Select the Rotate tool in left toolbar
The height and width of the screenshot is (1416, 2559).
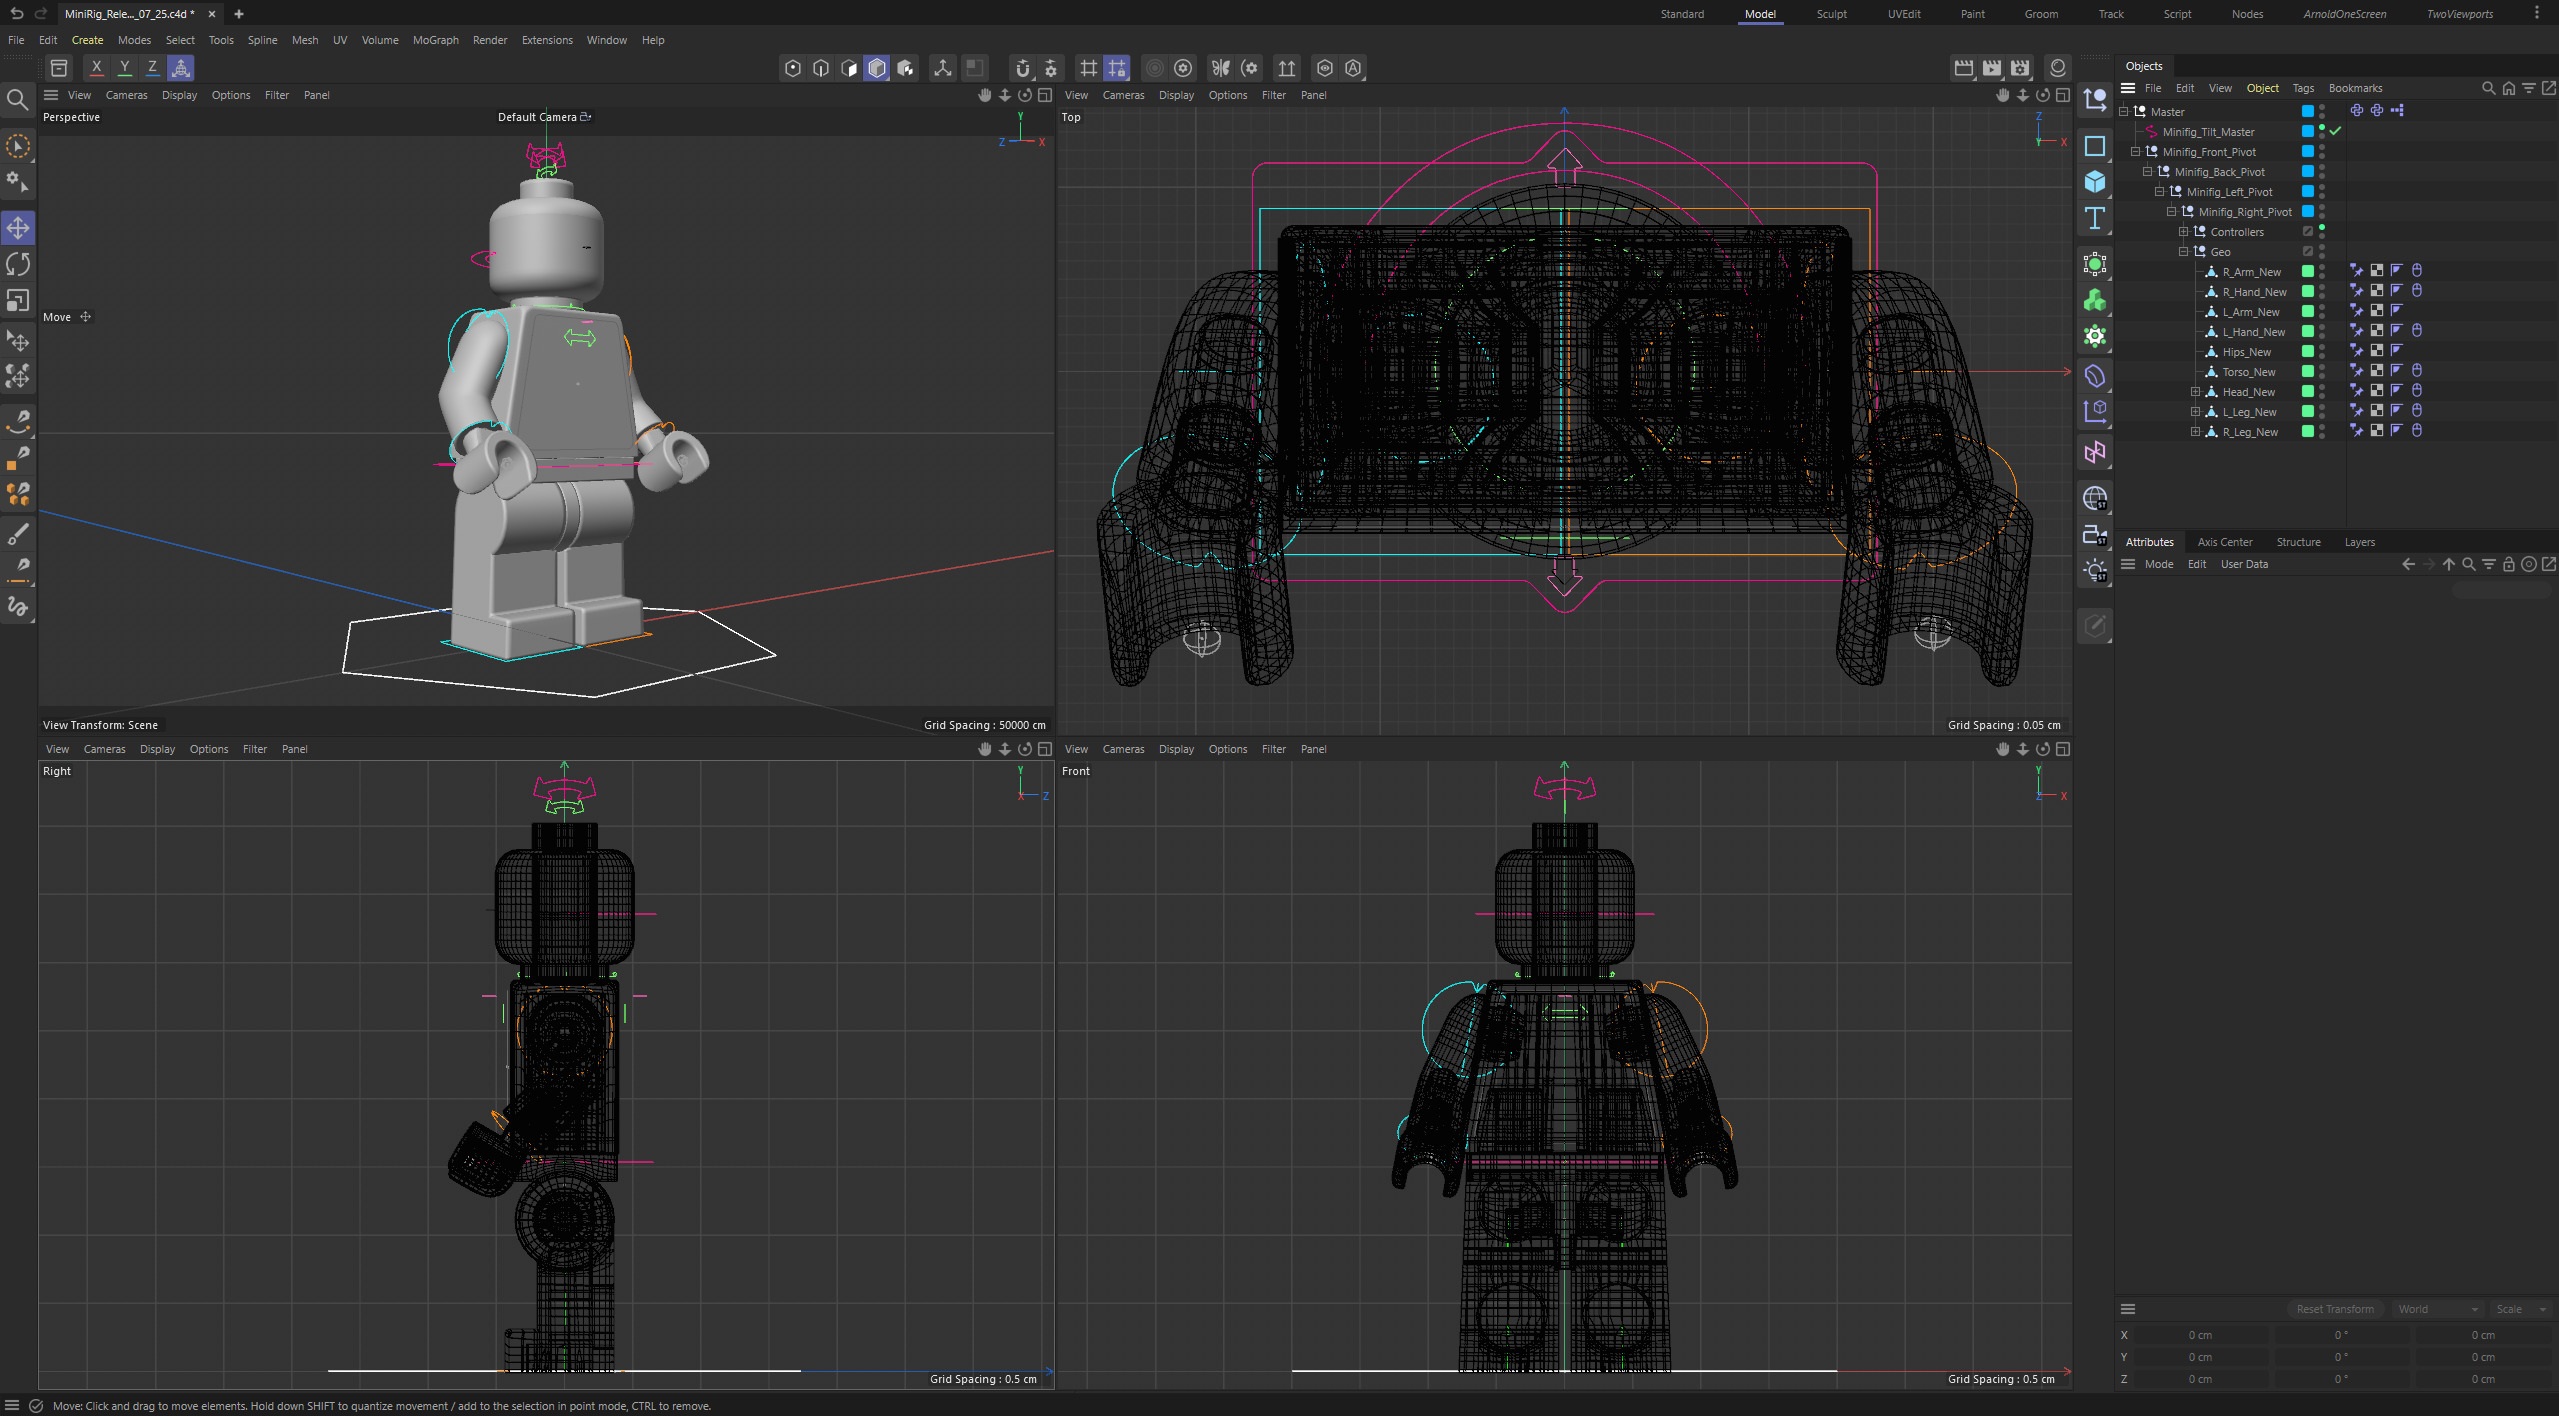click(18, 264)
